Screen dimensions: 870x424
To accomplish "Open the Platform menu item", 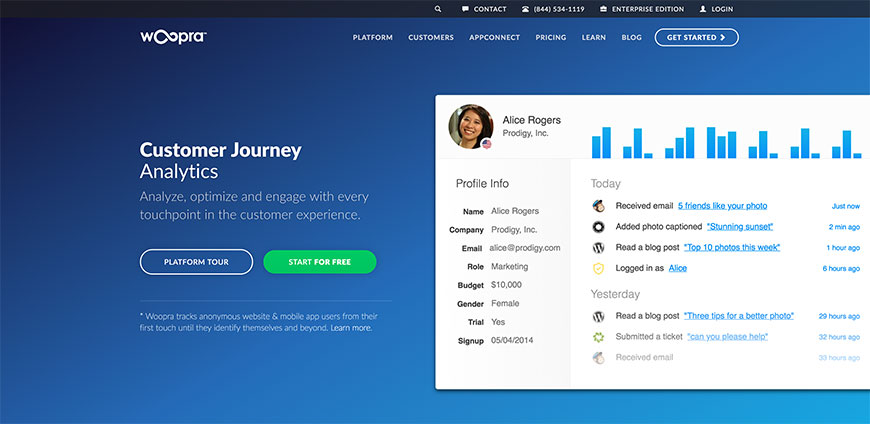I will click(372, 38).
